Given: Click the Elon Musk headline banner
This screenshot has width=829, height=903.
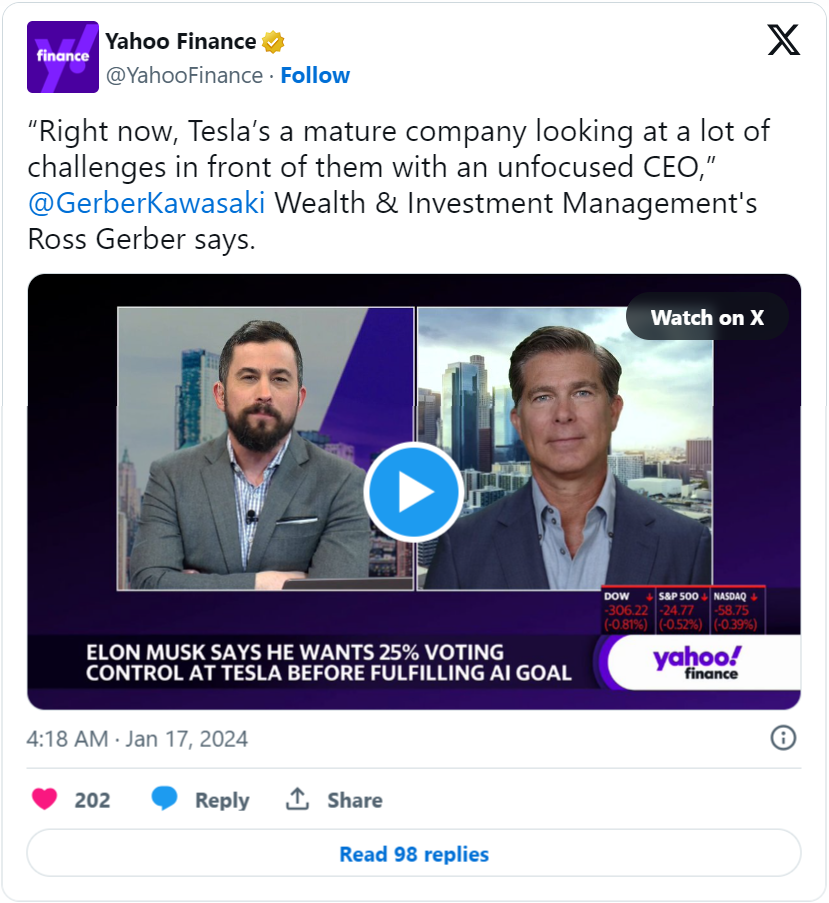Looking at the screenshot, I should coord(310,662).
